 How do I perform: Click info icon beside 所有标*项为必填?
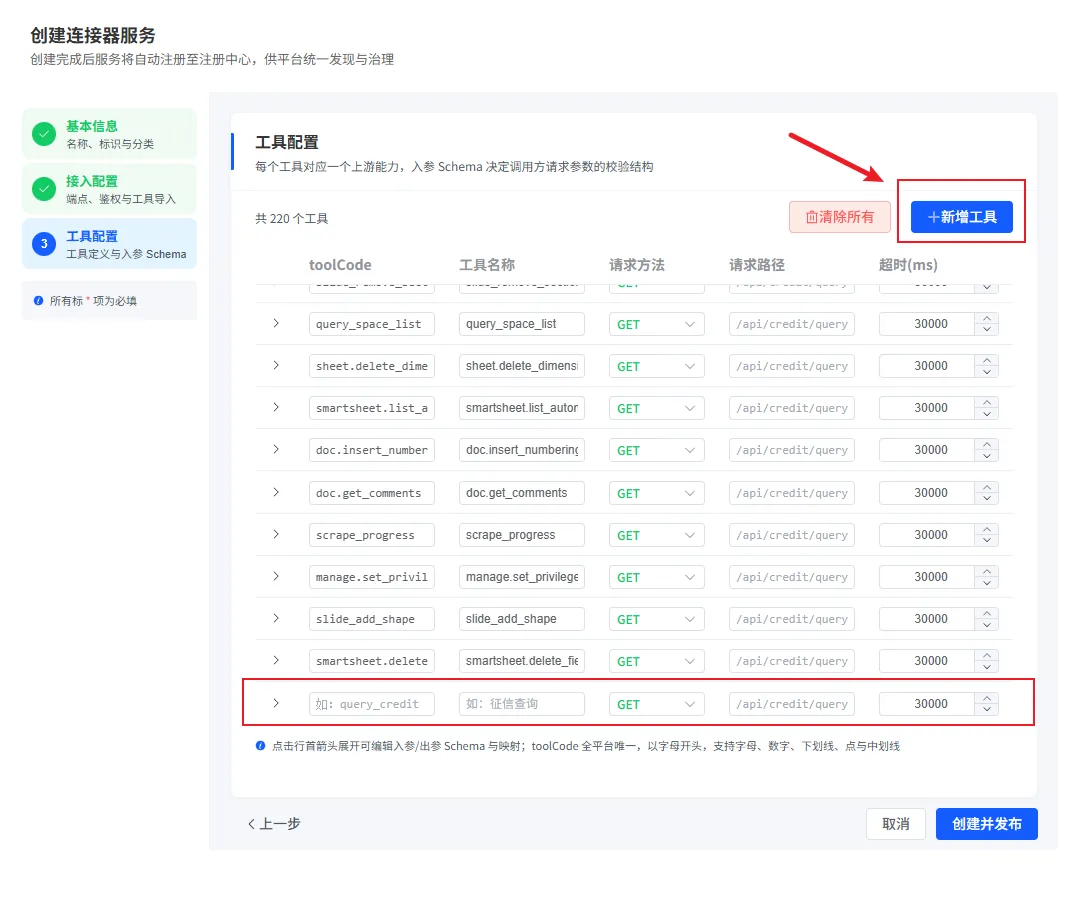pyautogui.click(x=38, y=301)
